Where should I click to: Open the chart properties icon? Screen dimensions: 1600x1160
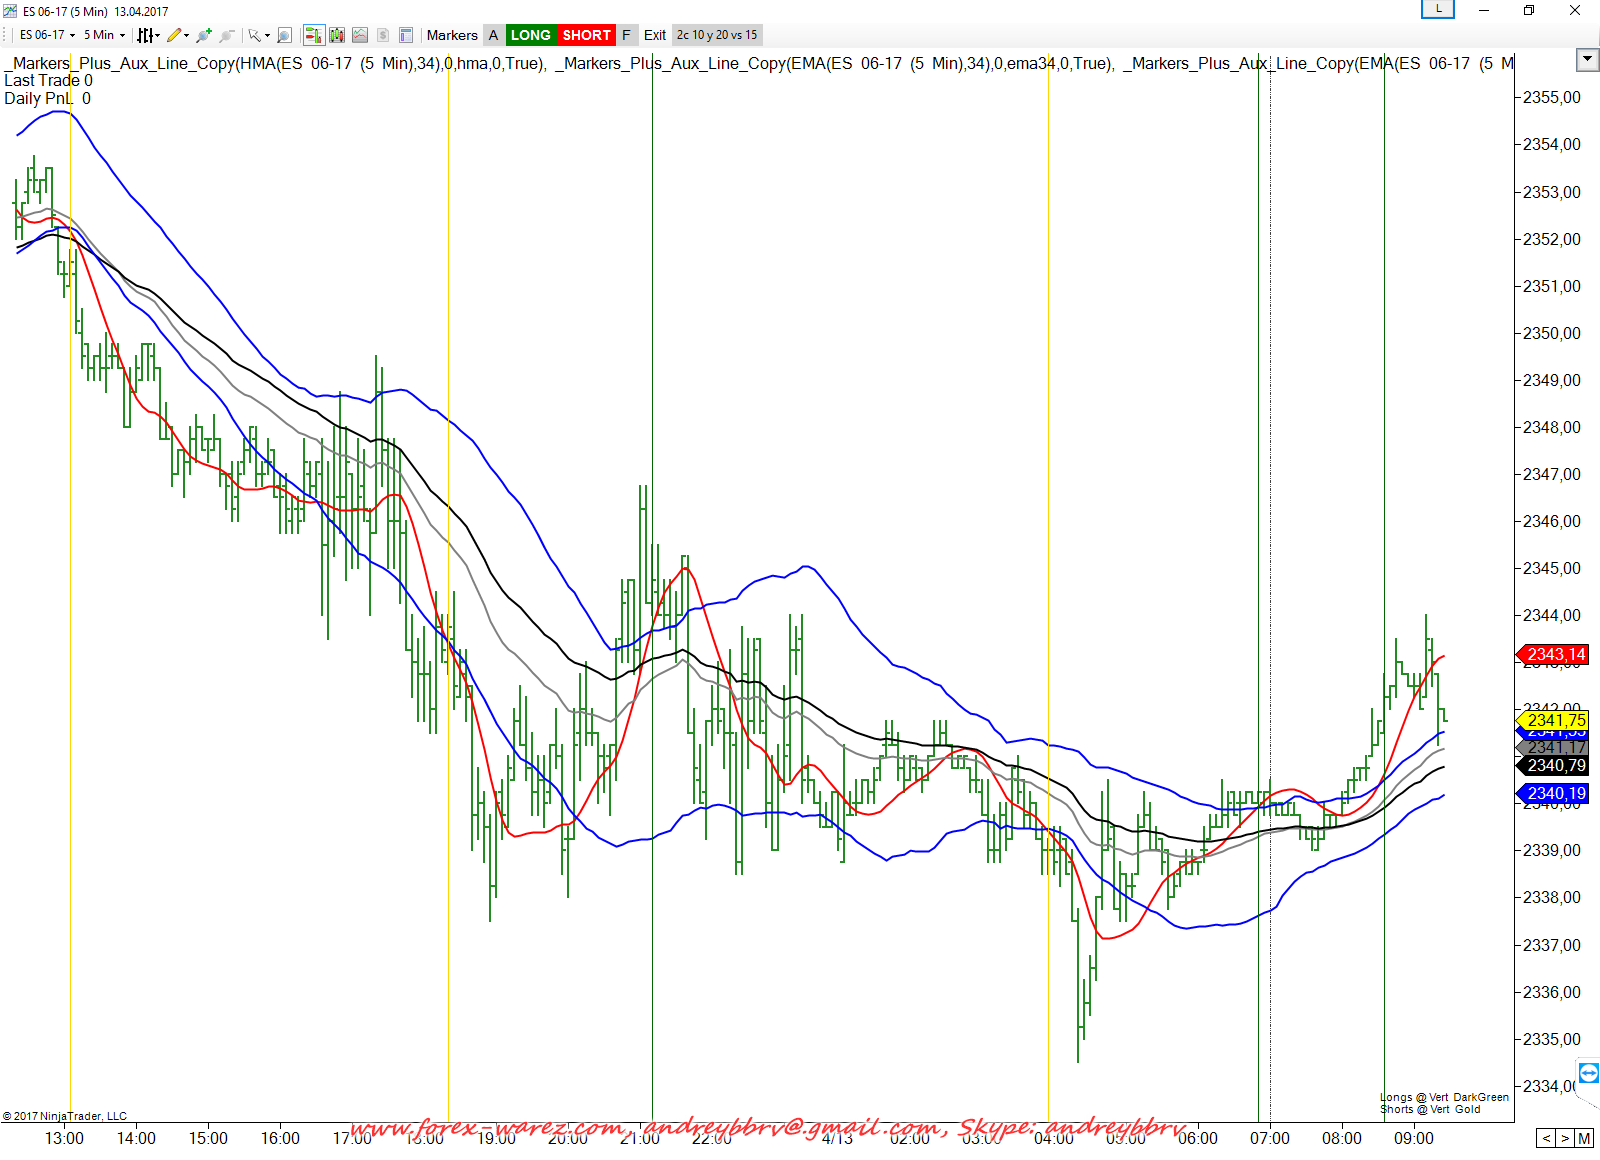pyautogui.click(x=406, y=35)
